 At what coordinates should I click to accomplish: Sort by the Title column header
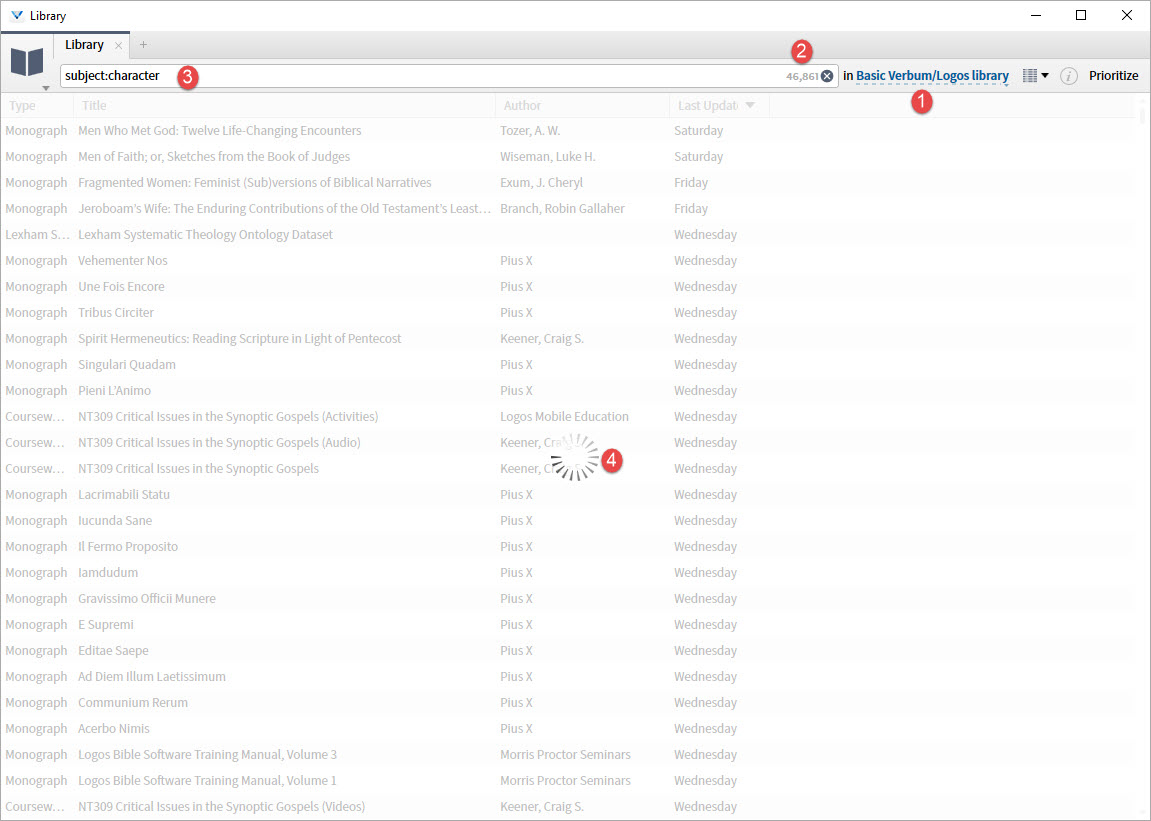(x=94, y=106)
